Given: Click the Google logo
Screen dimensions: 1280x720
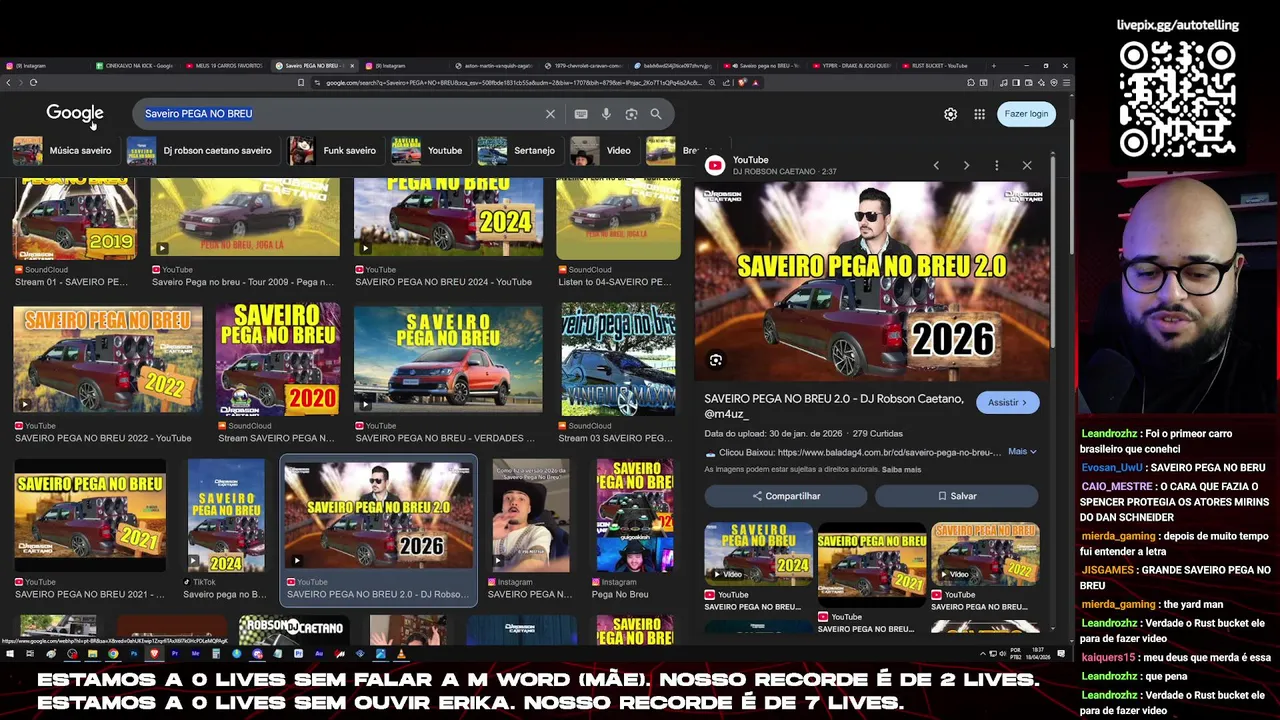Looking at the screenshot, I should pyautogui.click(x=75, y=114).
